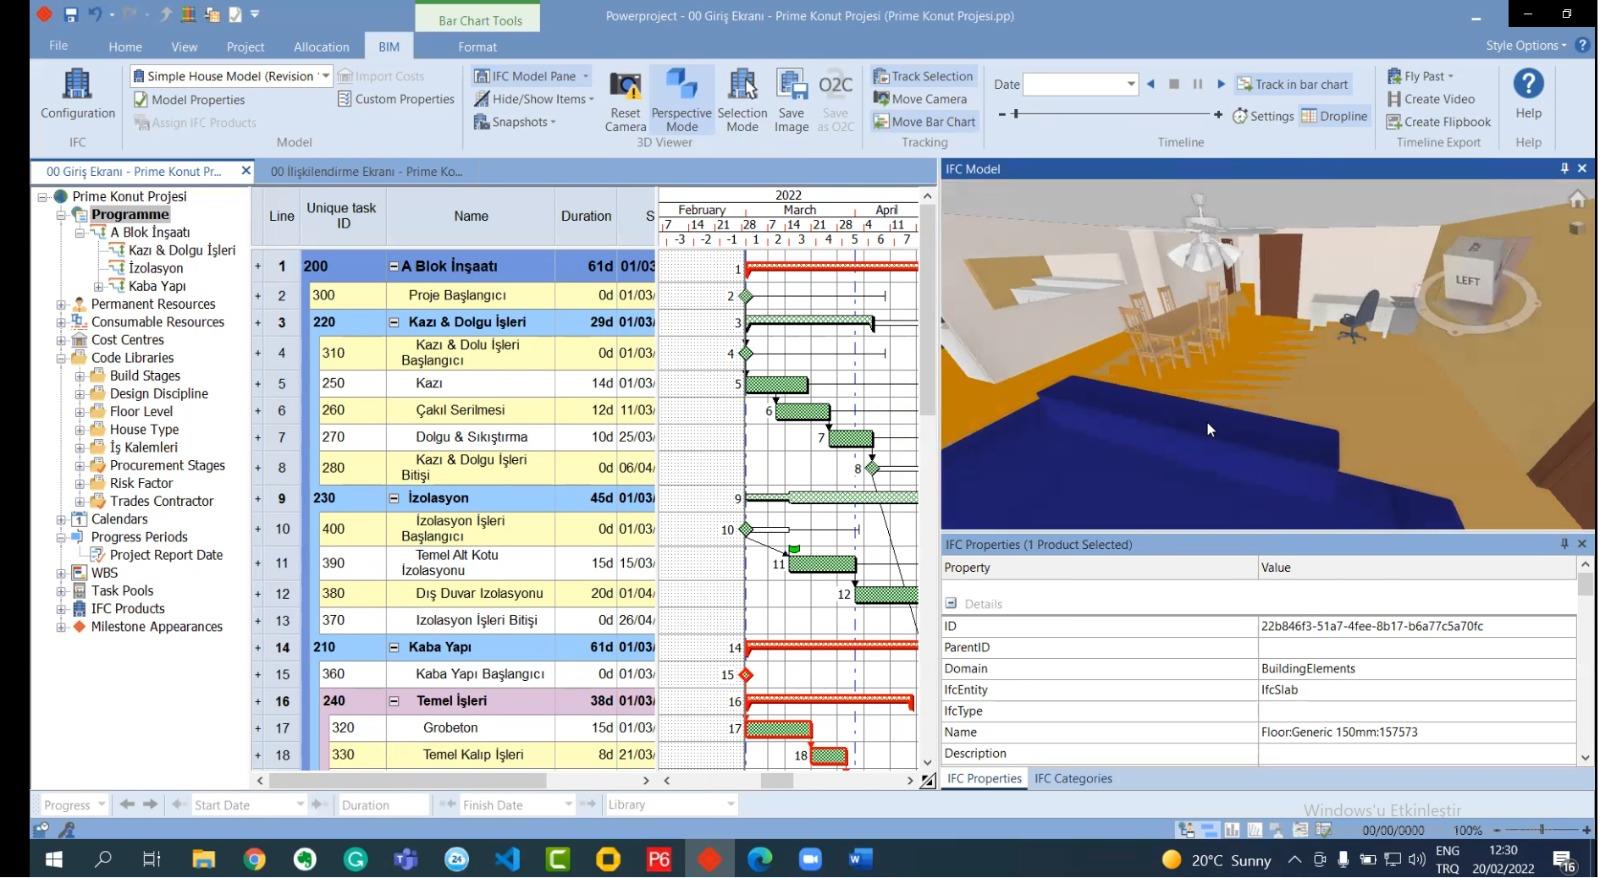Click the Save Image icon
This screenshot has height=878, width=1600.
click(791, 101)
